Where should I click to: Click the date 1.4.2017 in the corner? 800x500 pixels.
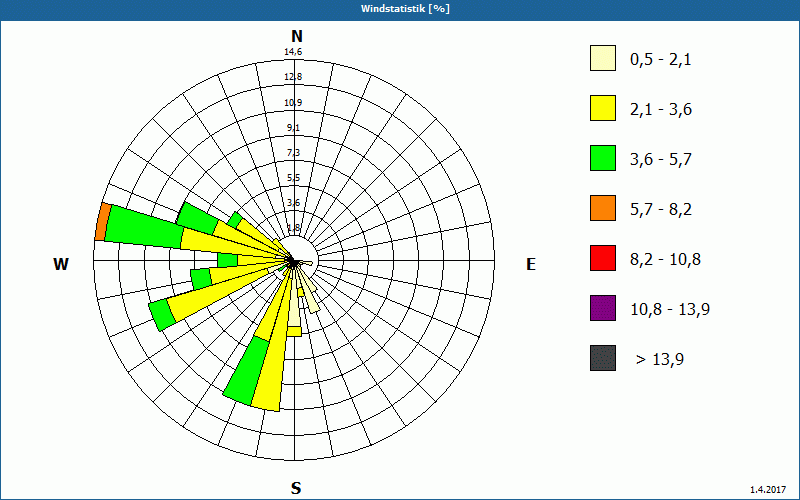768,490
